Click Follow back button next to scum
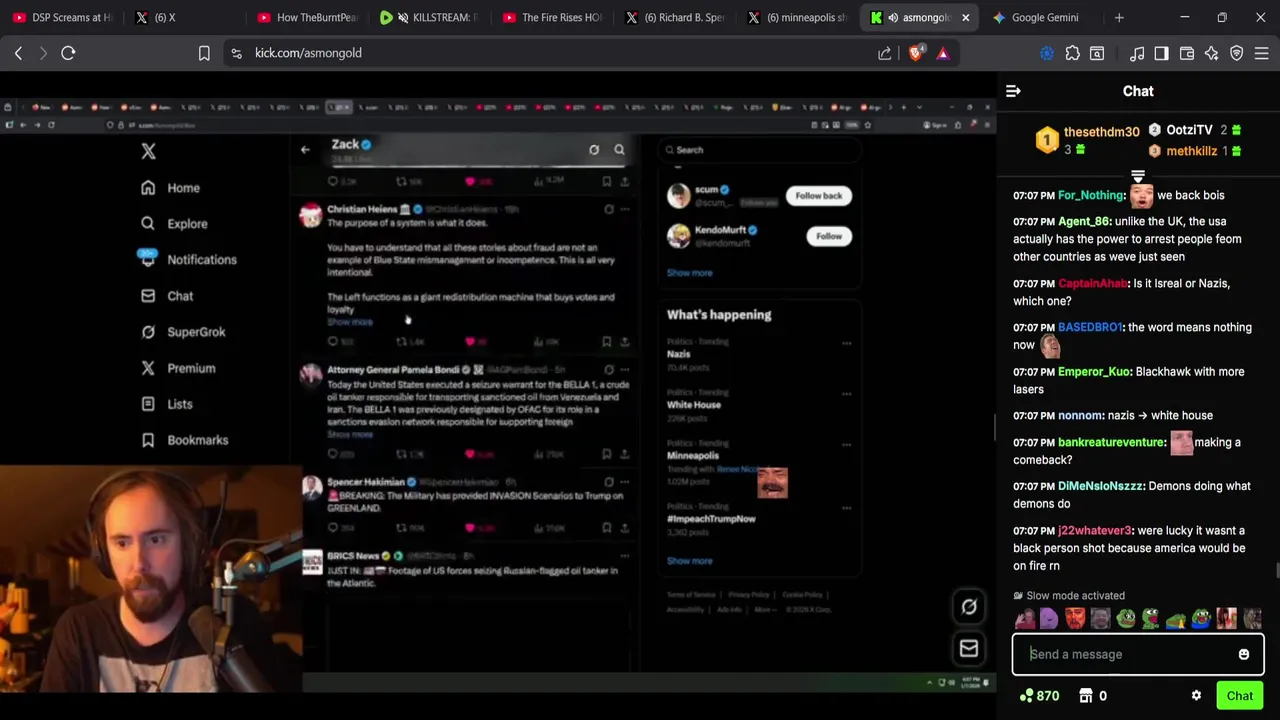 (x=818, y=196)
